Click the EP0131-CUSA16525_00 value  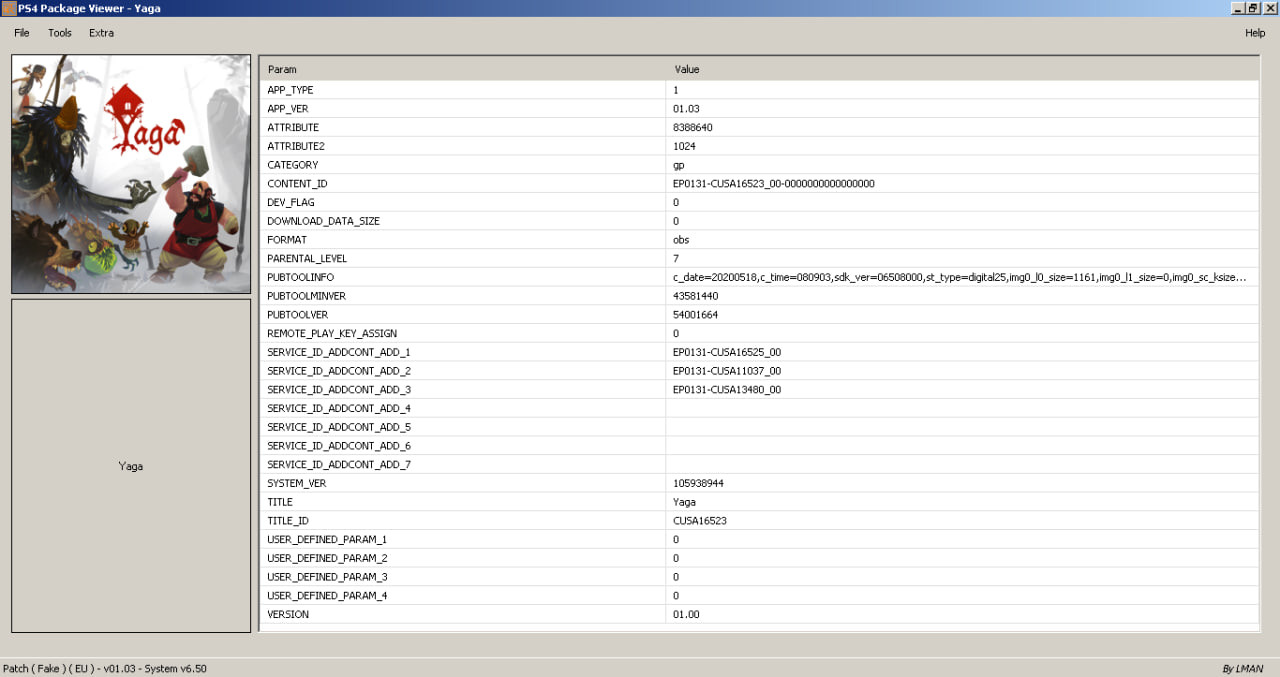click(x=727, y=352)
